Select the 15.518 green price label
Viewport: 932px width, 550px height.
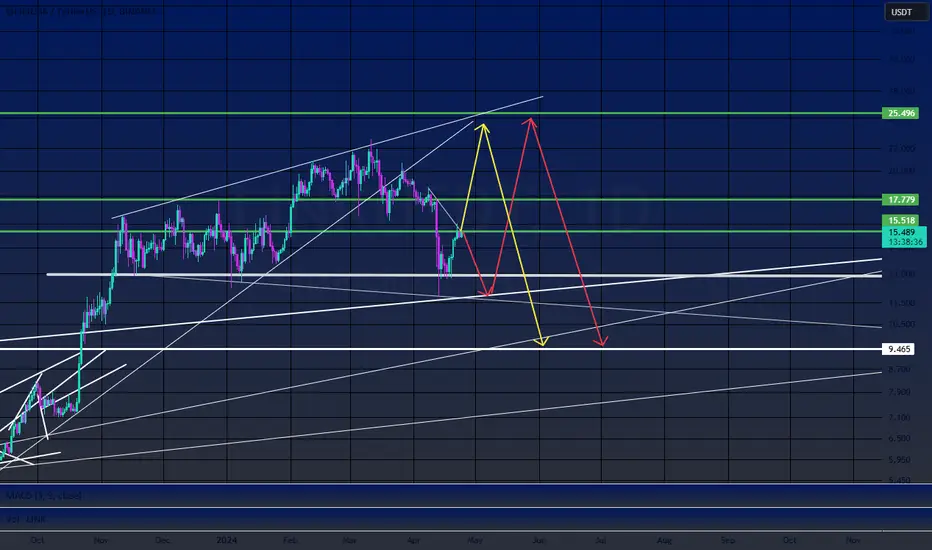click(x=900, y=221)
